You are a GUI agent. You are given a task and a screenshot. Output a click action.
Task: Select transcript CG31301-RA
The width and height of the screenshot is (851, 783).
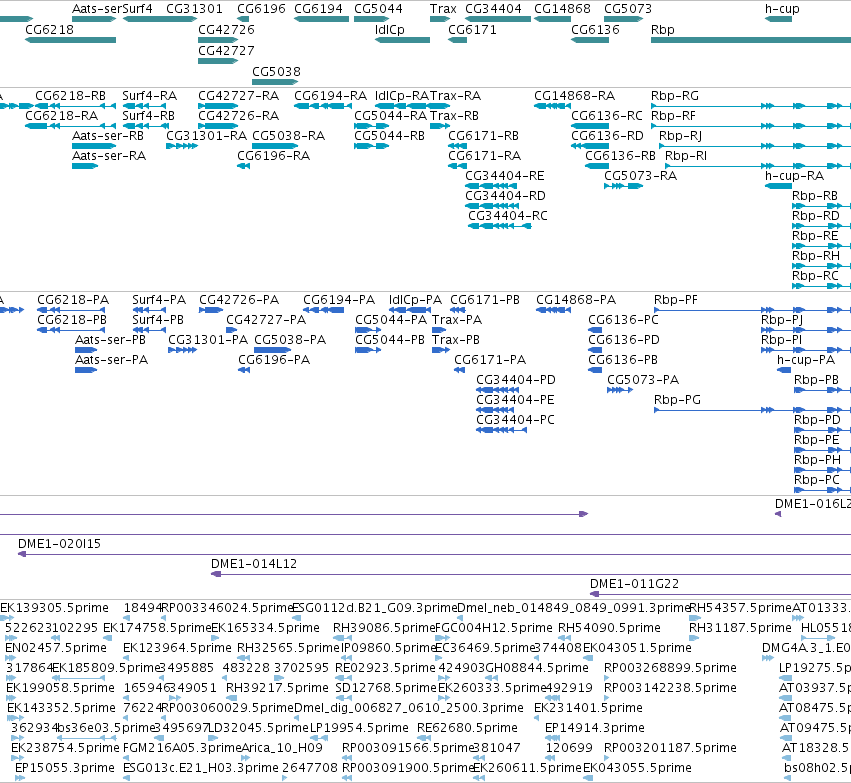(x=182, y=146)
